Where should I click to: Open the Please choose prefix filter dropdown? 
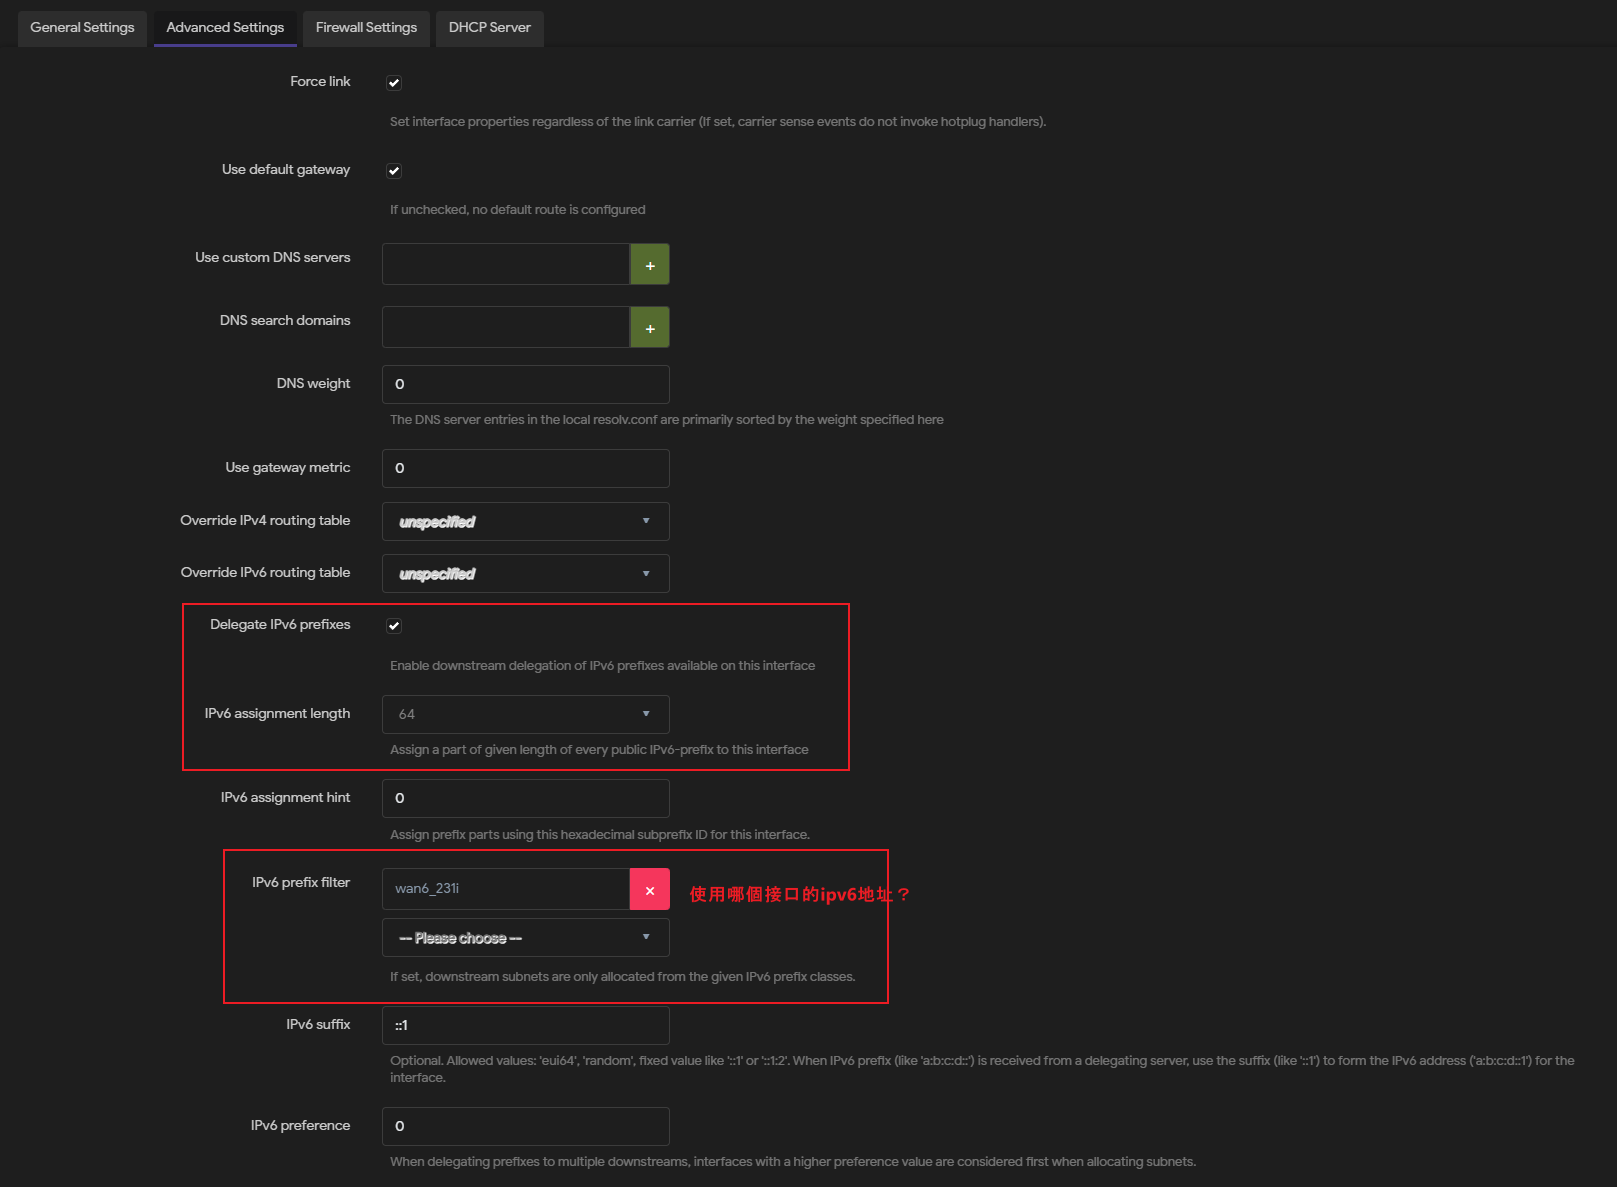tap(525, 938)
